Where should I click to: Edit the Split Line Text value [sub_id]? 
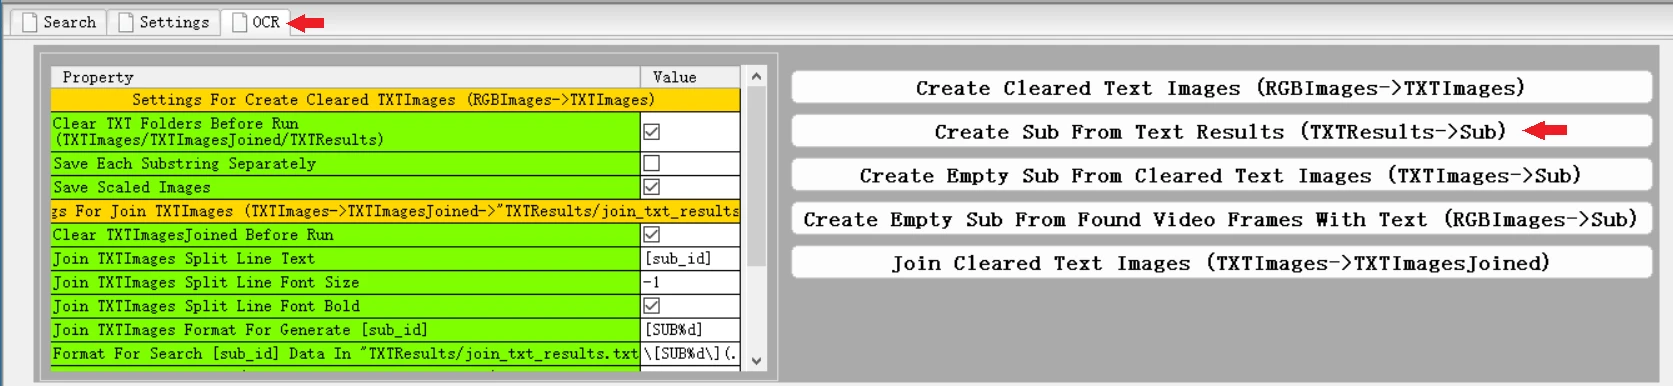690,259
